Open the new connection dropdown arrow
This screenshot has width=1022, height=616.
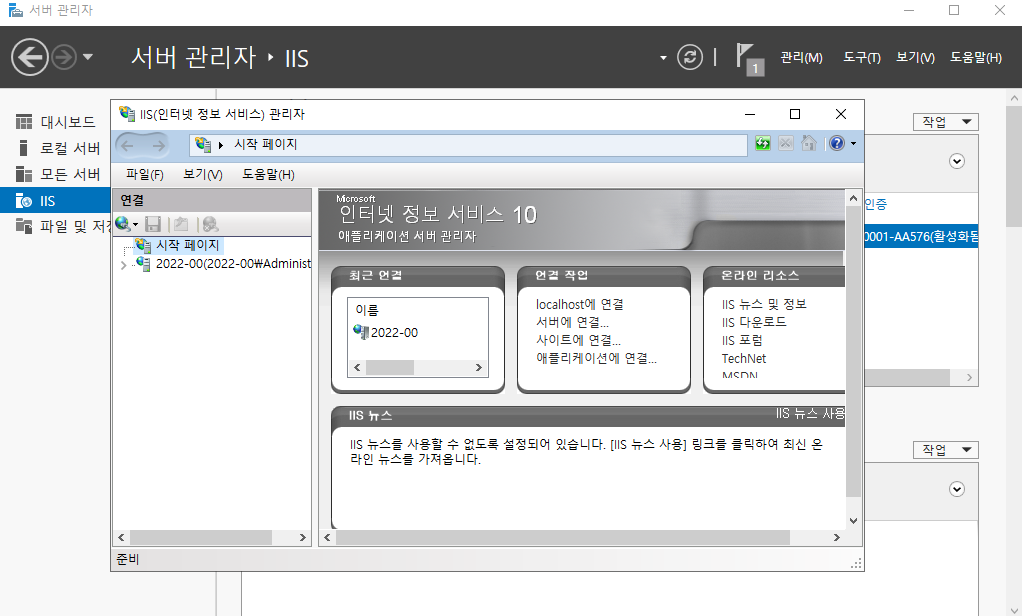pos(136,224)
